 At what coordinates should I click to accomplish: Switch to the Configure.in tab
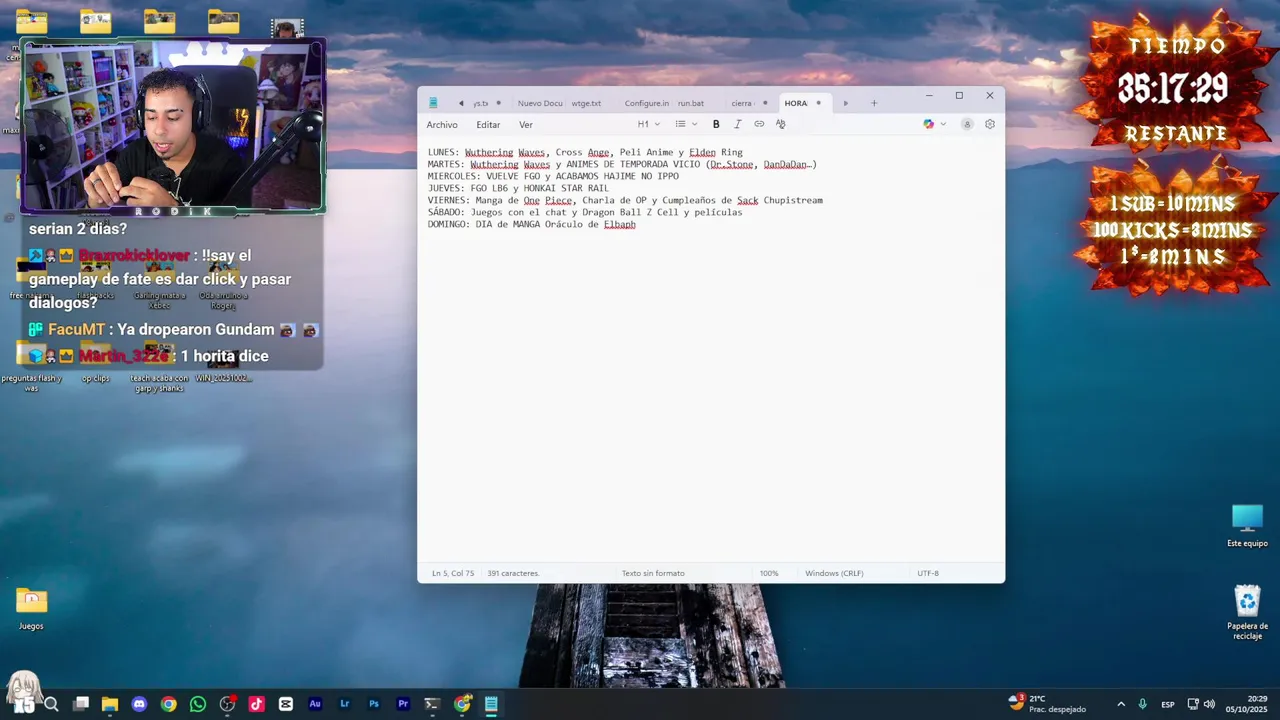click(647, 103)
